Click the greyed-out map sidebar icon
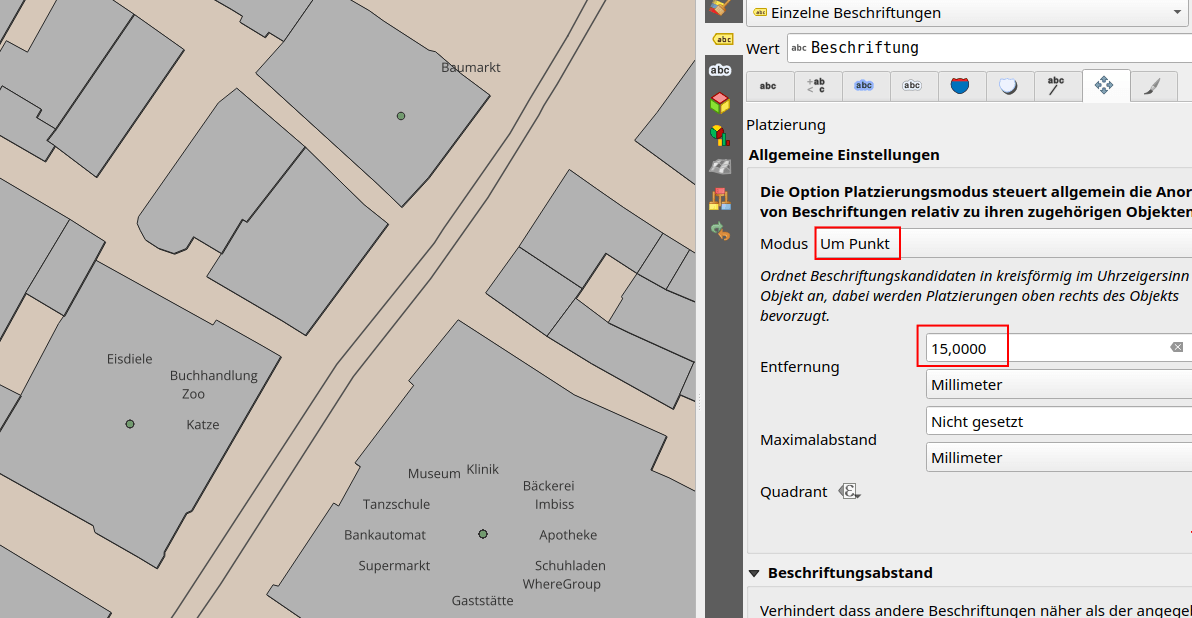This screenshot has height=618, width=1192. pyautogui.click(x=720, y=166)
